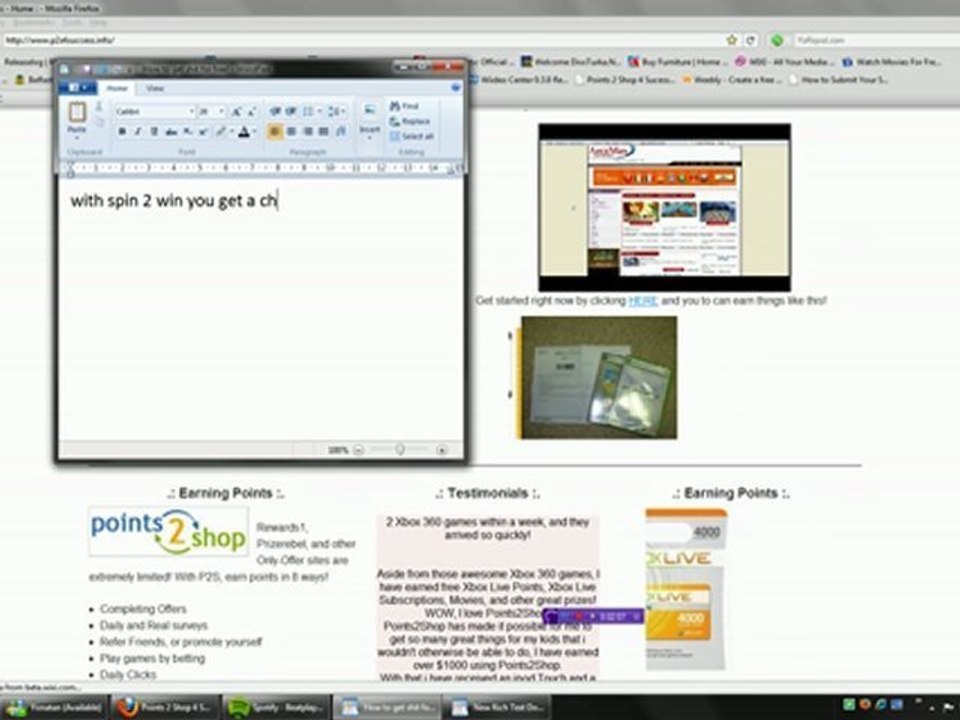Click the Firefox reload icon
Screen dimensions: 960x720
751,40
